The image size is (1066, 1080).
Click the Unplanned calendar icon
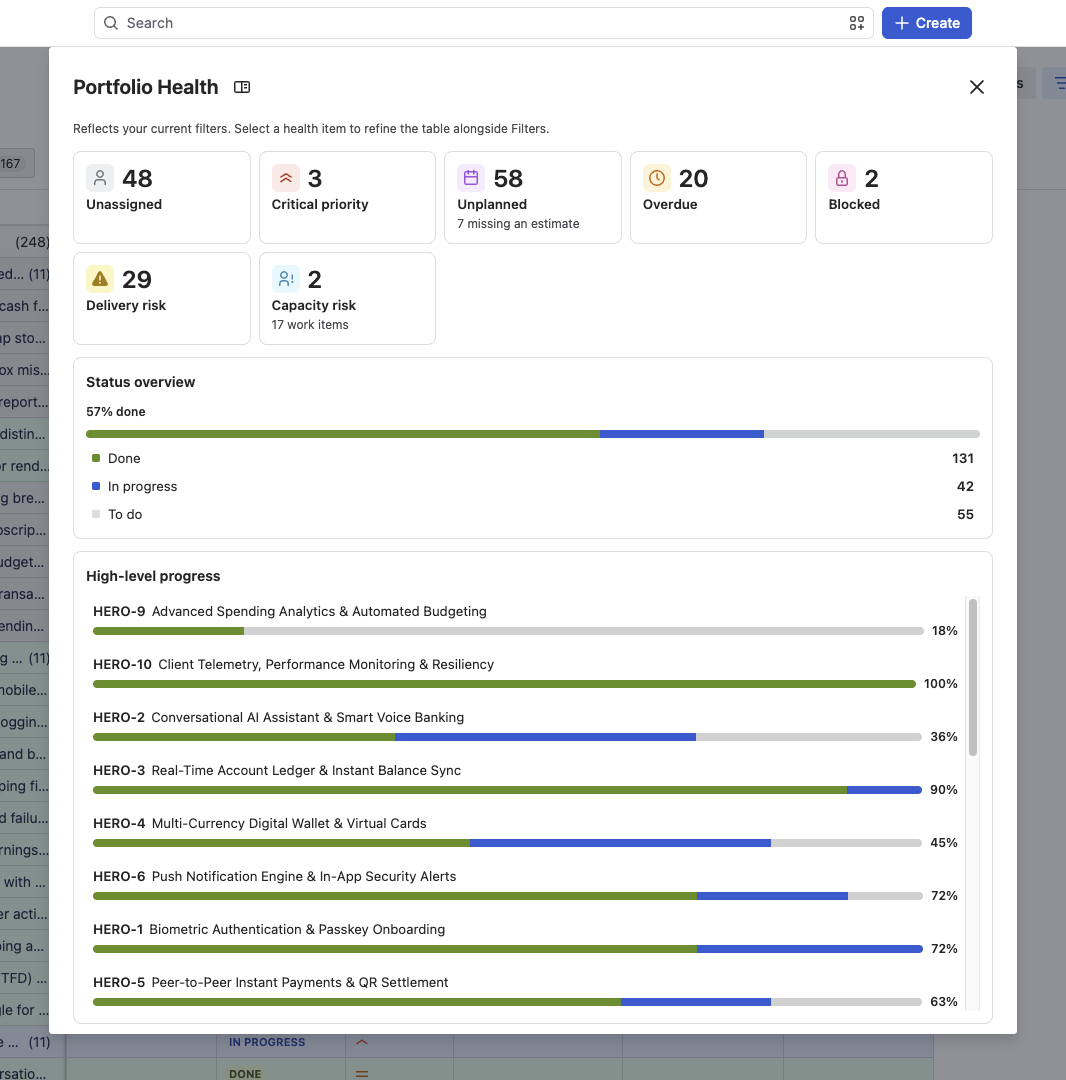tap(471, 178)
